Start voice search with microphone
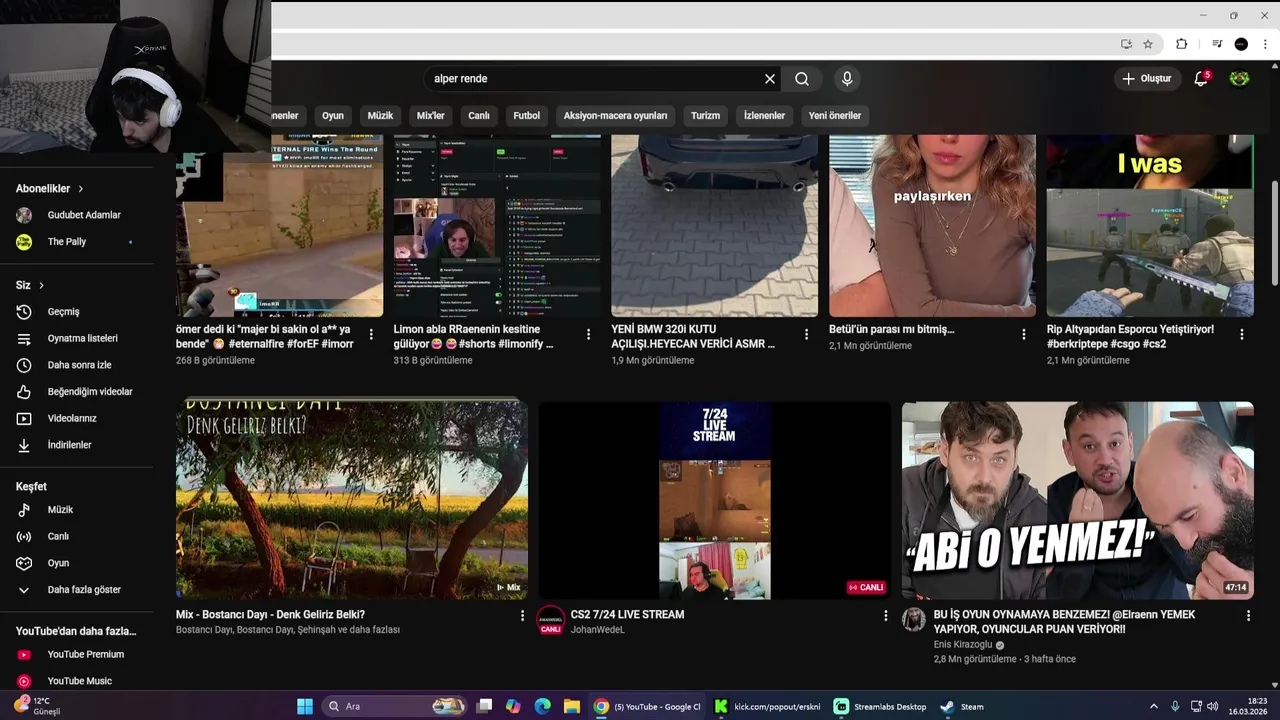 coord(847,79)
